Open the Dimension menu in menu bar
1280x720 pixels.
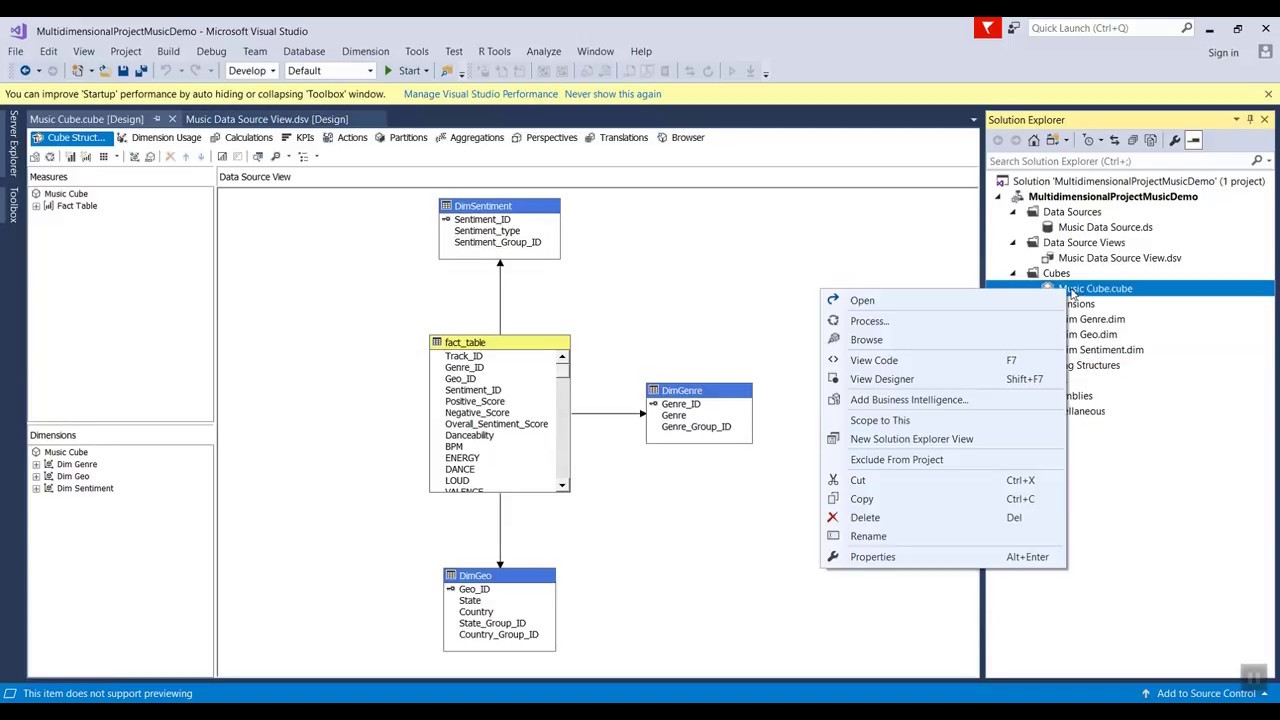[x=365, y=51]
